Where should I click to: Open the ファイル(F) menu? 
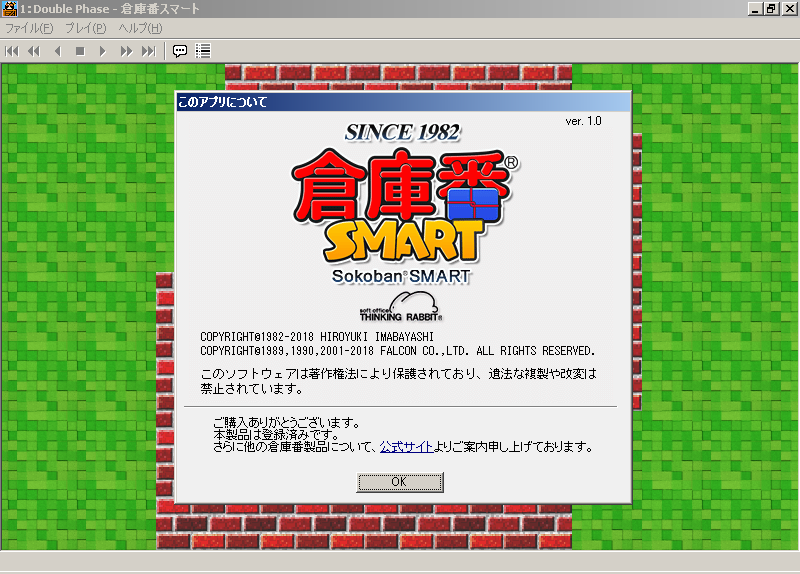click(29, 28)
